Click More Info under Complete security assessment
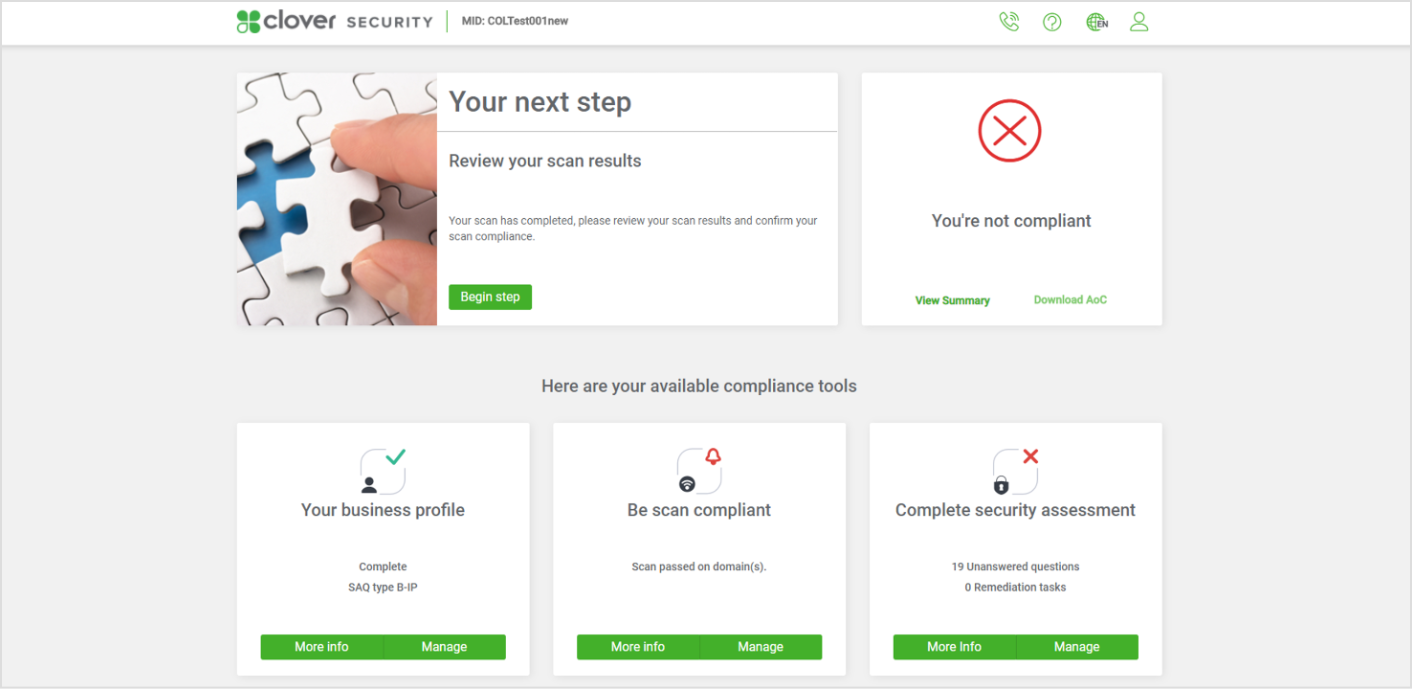1412x689 pixels. (x=954, y=647)
